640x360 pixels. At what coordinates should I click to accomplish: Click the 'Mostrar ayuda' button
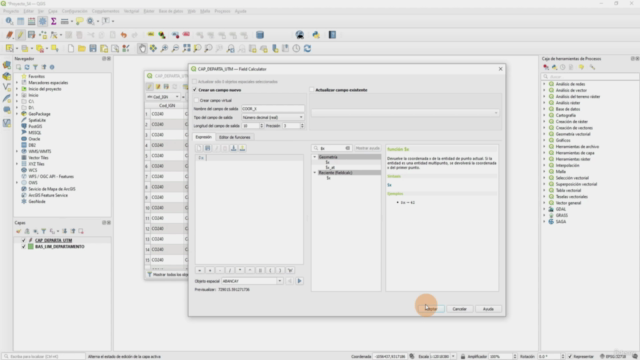click(367, 148)
